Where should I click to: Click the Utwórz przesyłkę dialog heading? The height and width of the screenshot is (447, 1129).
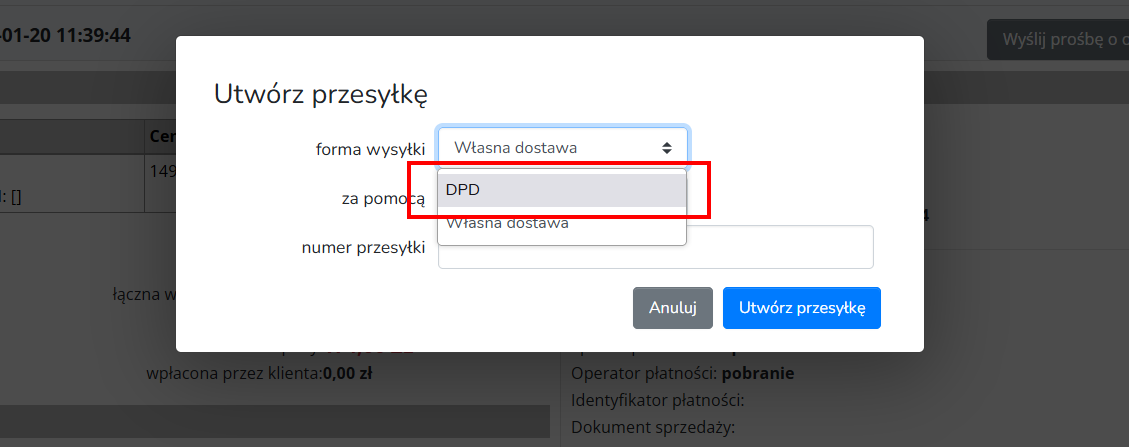(321, 95)
